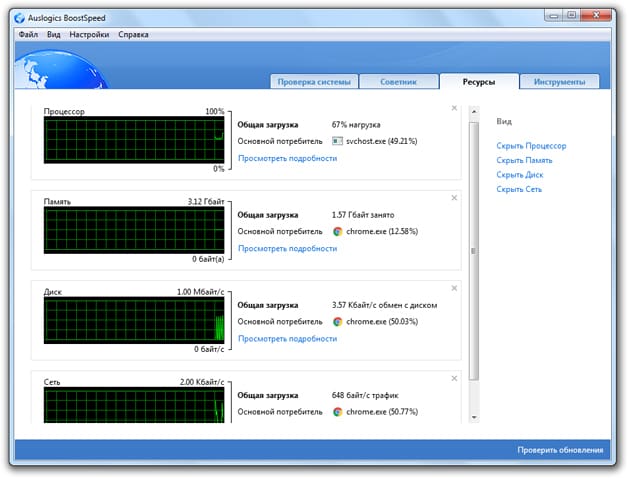The height and width of the screenshot is (478, 628).
Task: Click Скрыть Диск link
Action: click(x=520, y=175)
